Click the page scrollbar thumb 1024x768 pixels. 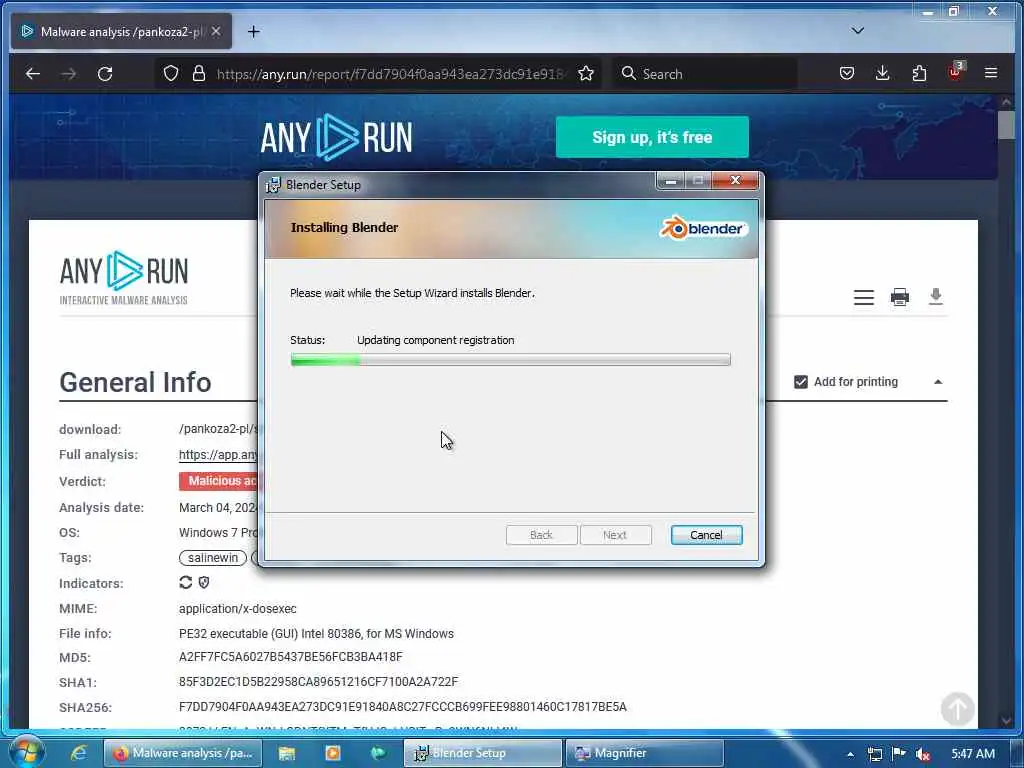1006,124
